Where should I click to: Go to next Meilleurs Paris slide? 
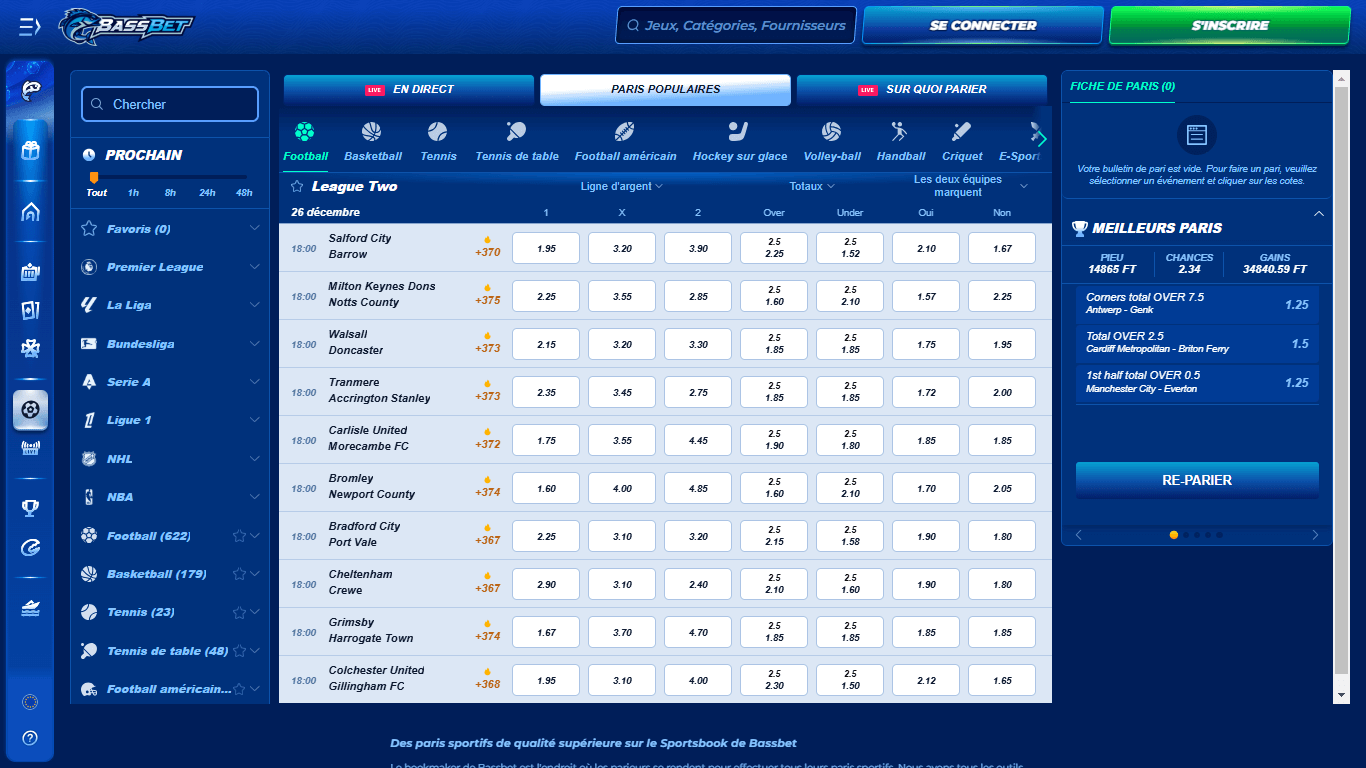coord(1315,535)
